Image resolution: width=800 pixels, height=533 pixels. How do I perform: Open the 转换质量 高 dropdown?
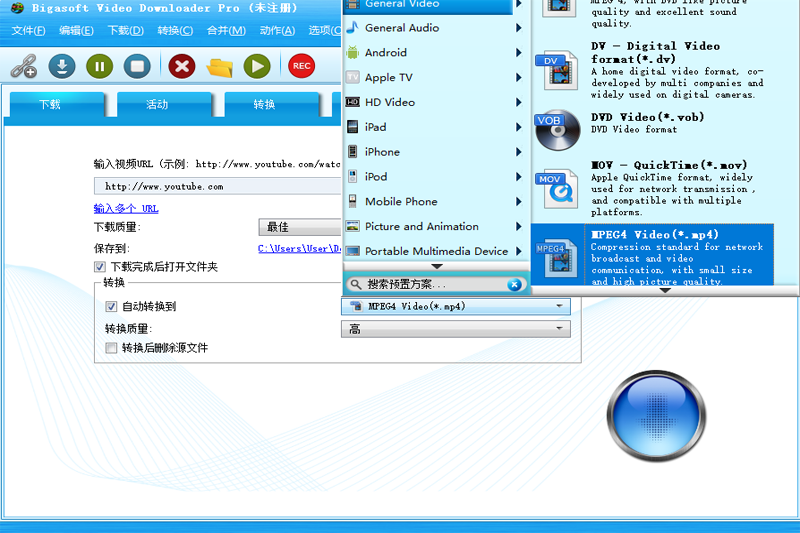click(455, 329)
